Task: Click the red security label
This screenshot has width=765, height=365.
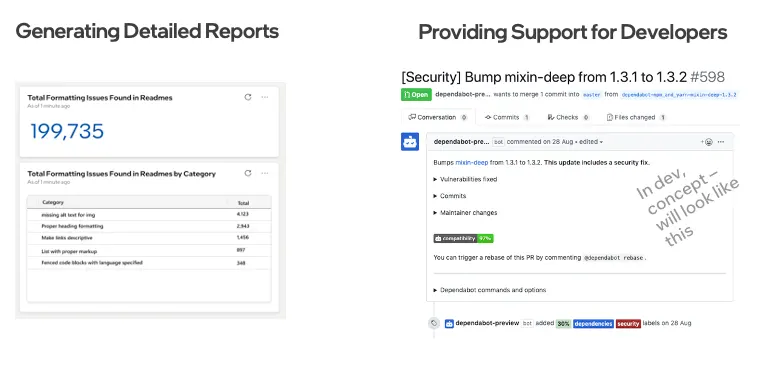Action: (628, 324)
